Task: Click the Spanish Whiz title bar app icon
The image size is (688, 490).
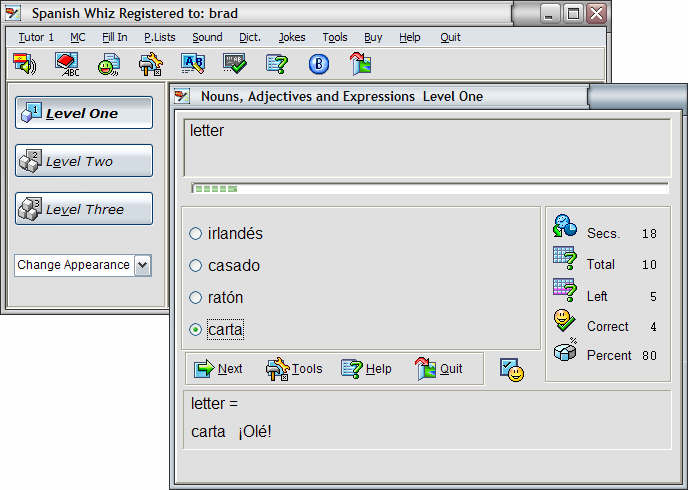Action: [x=13, y=13]
